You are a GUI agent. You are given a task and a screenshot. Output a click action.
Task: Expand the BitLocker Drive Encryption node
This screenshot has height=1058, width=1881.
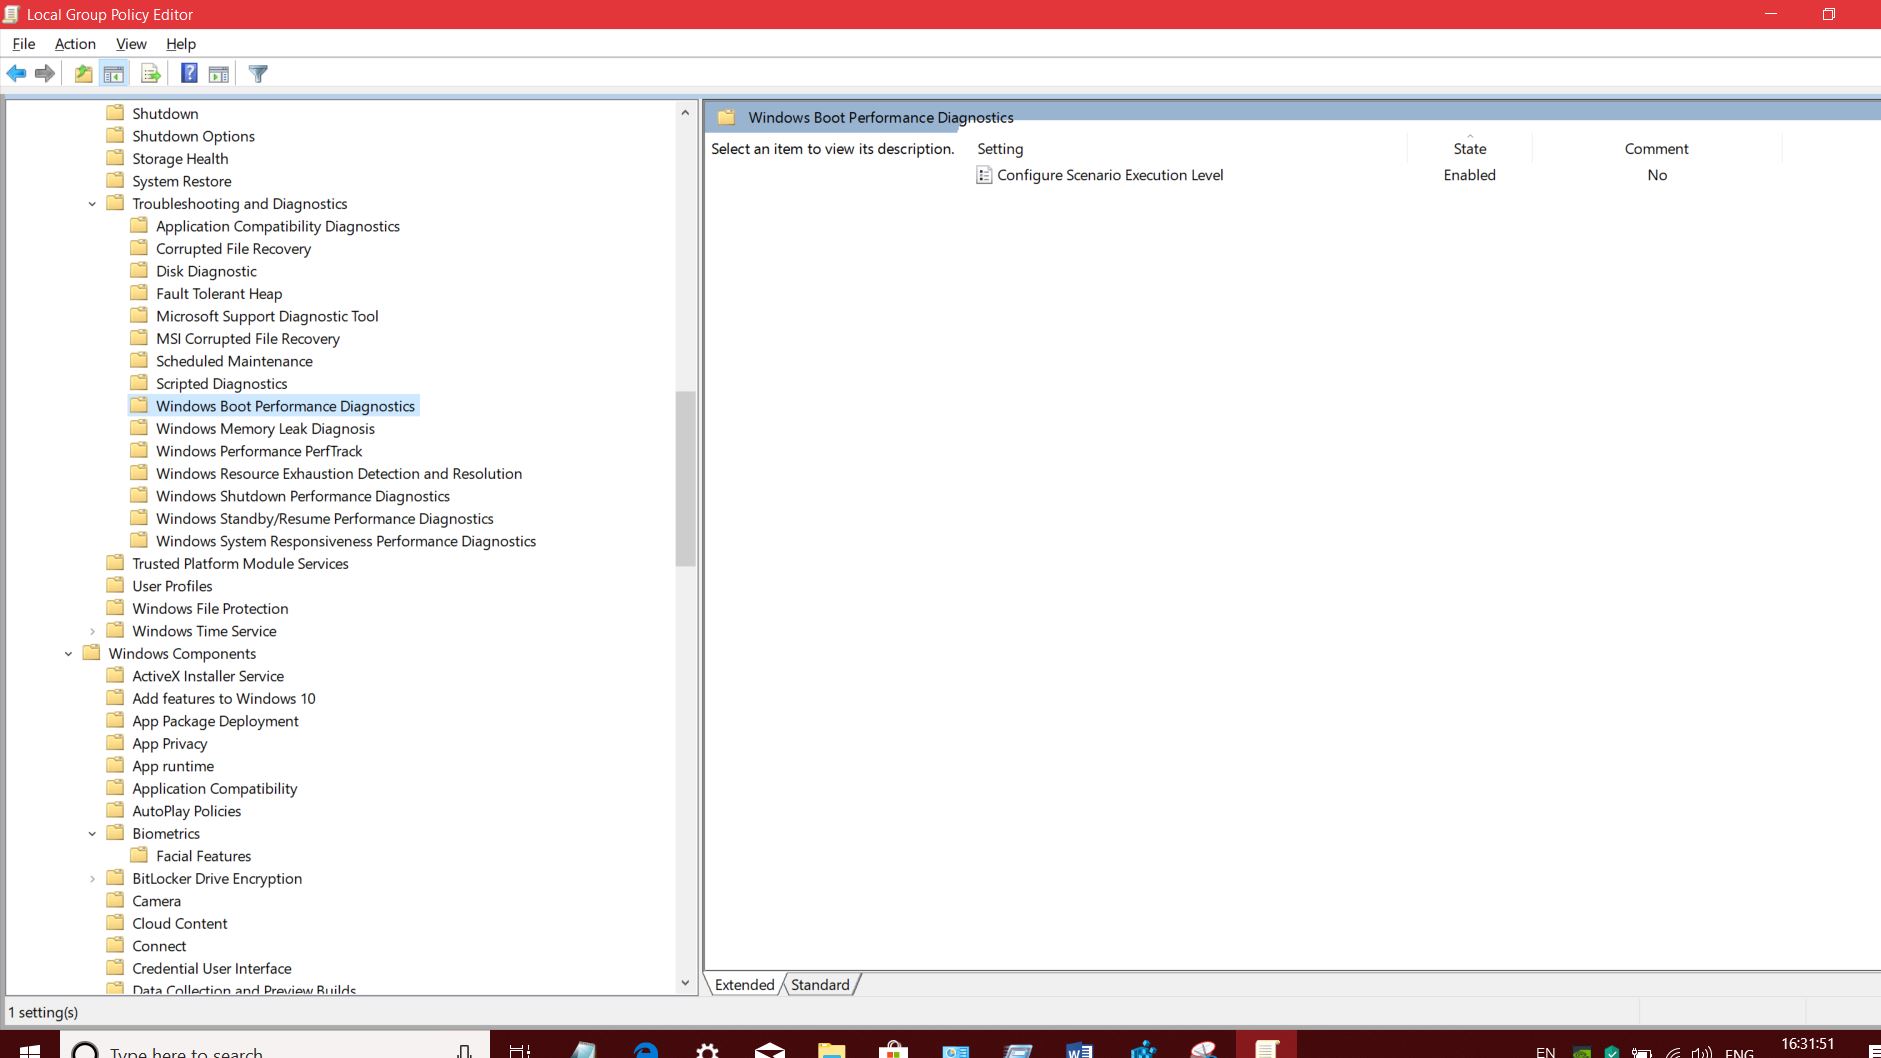[92, 879]
